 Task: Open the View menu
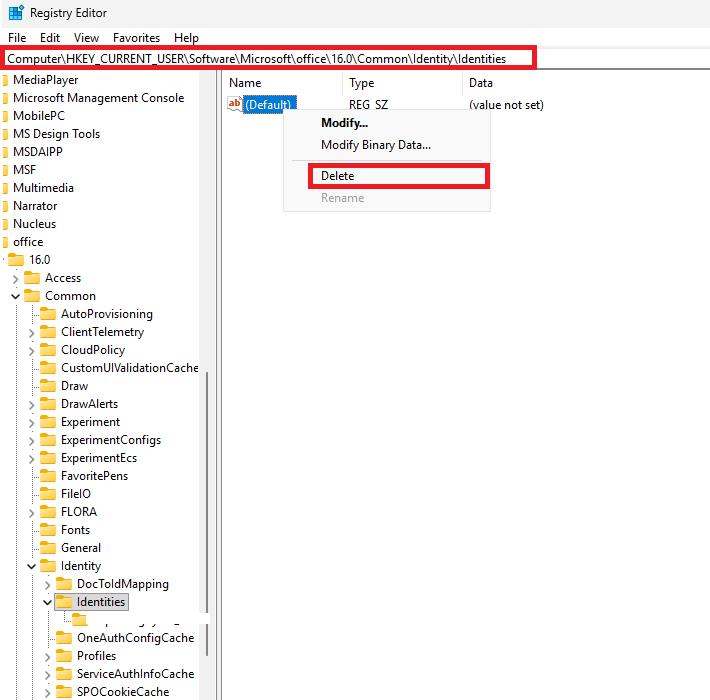tap(86, 38)
